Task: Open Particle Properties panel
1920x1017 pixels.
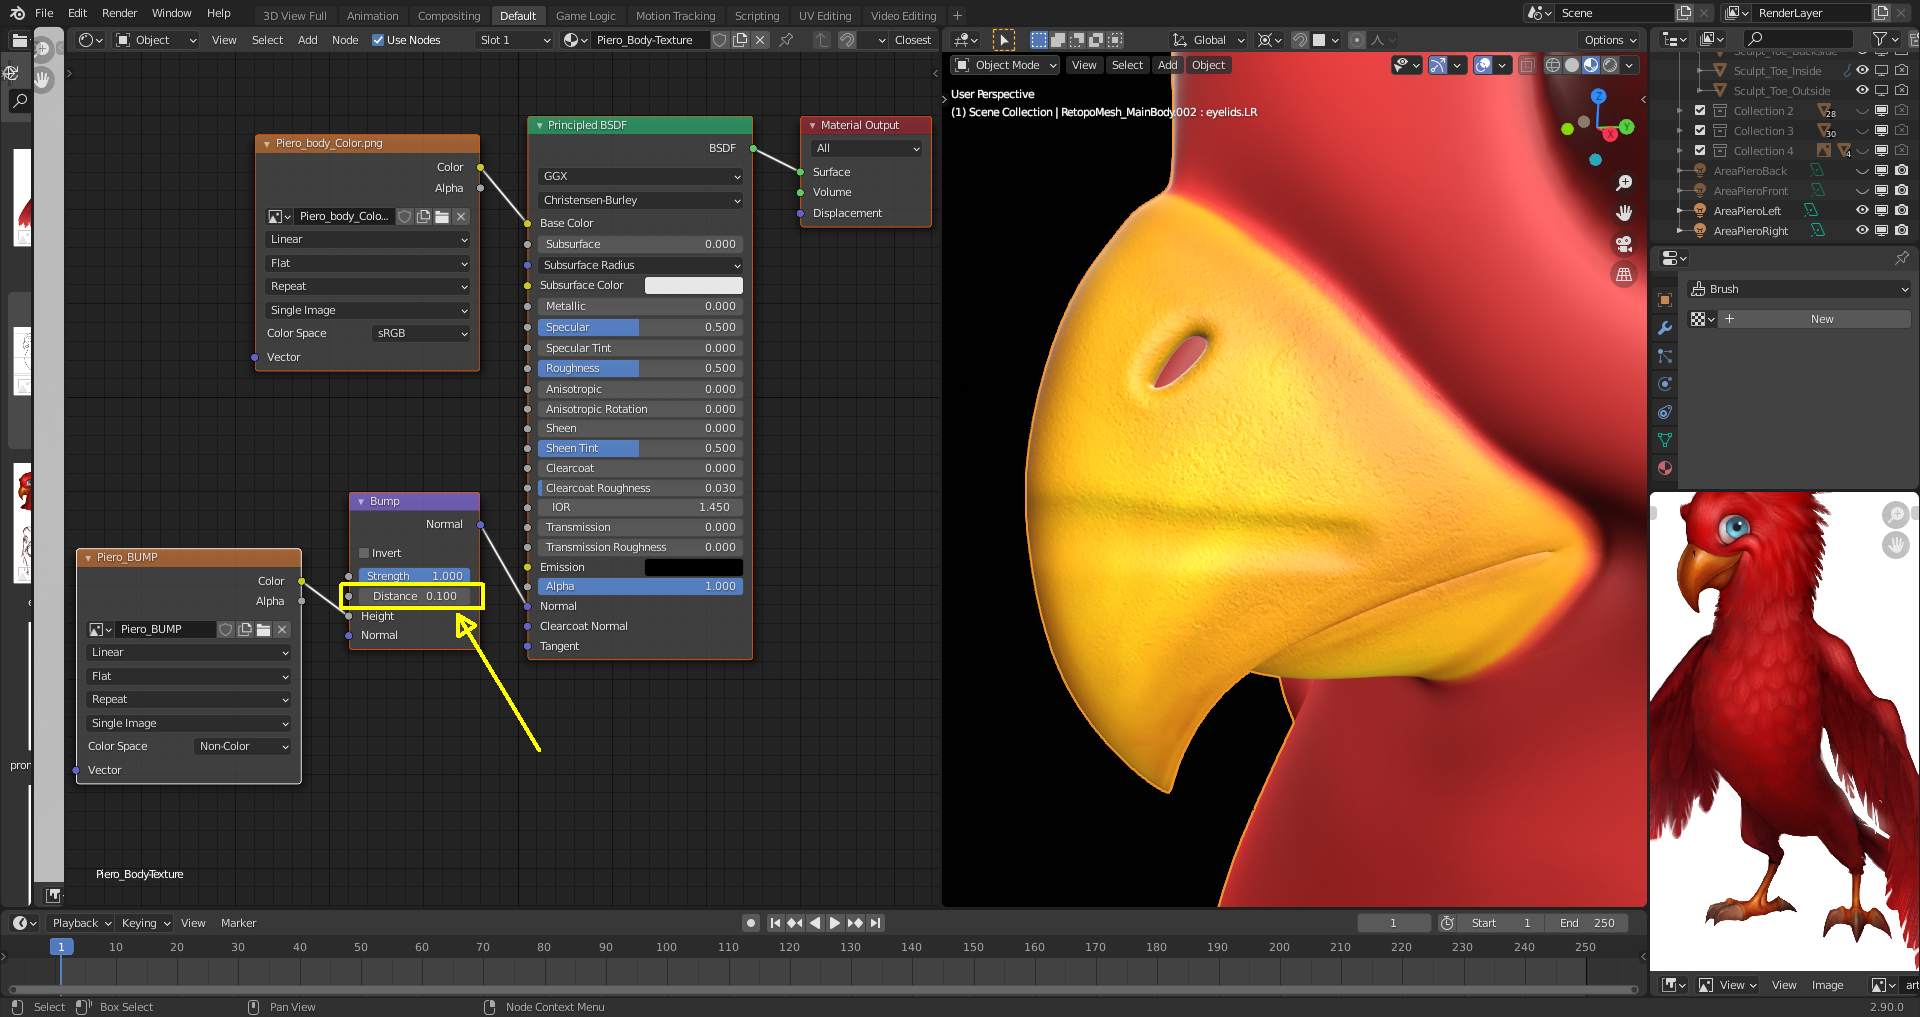Action: click(x=1664, y=357)
